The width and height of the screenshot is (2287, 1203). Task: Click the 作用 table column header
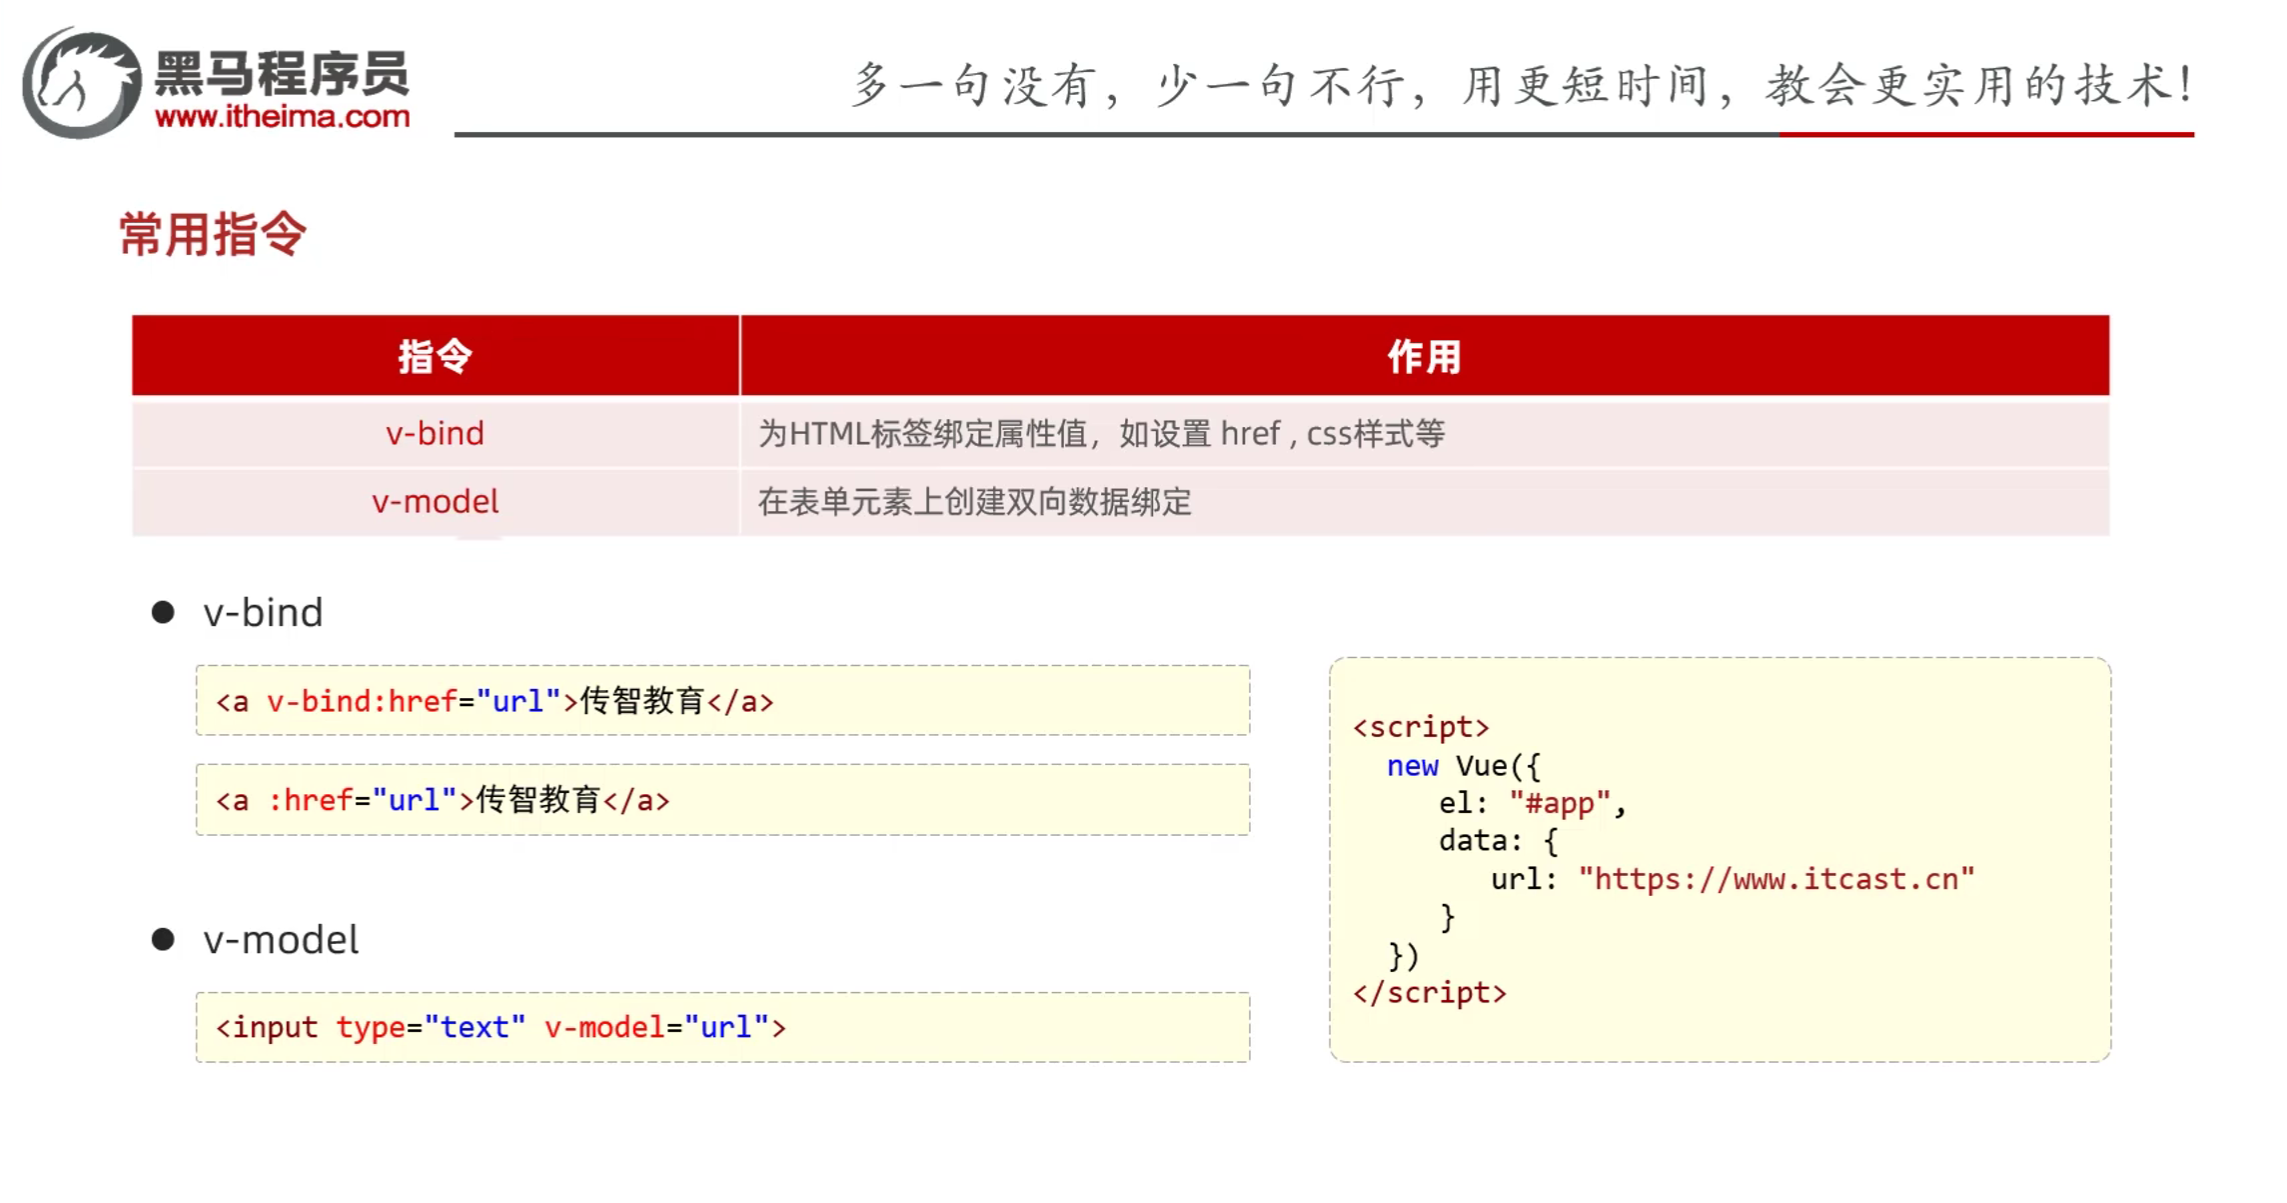1424,356
